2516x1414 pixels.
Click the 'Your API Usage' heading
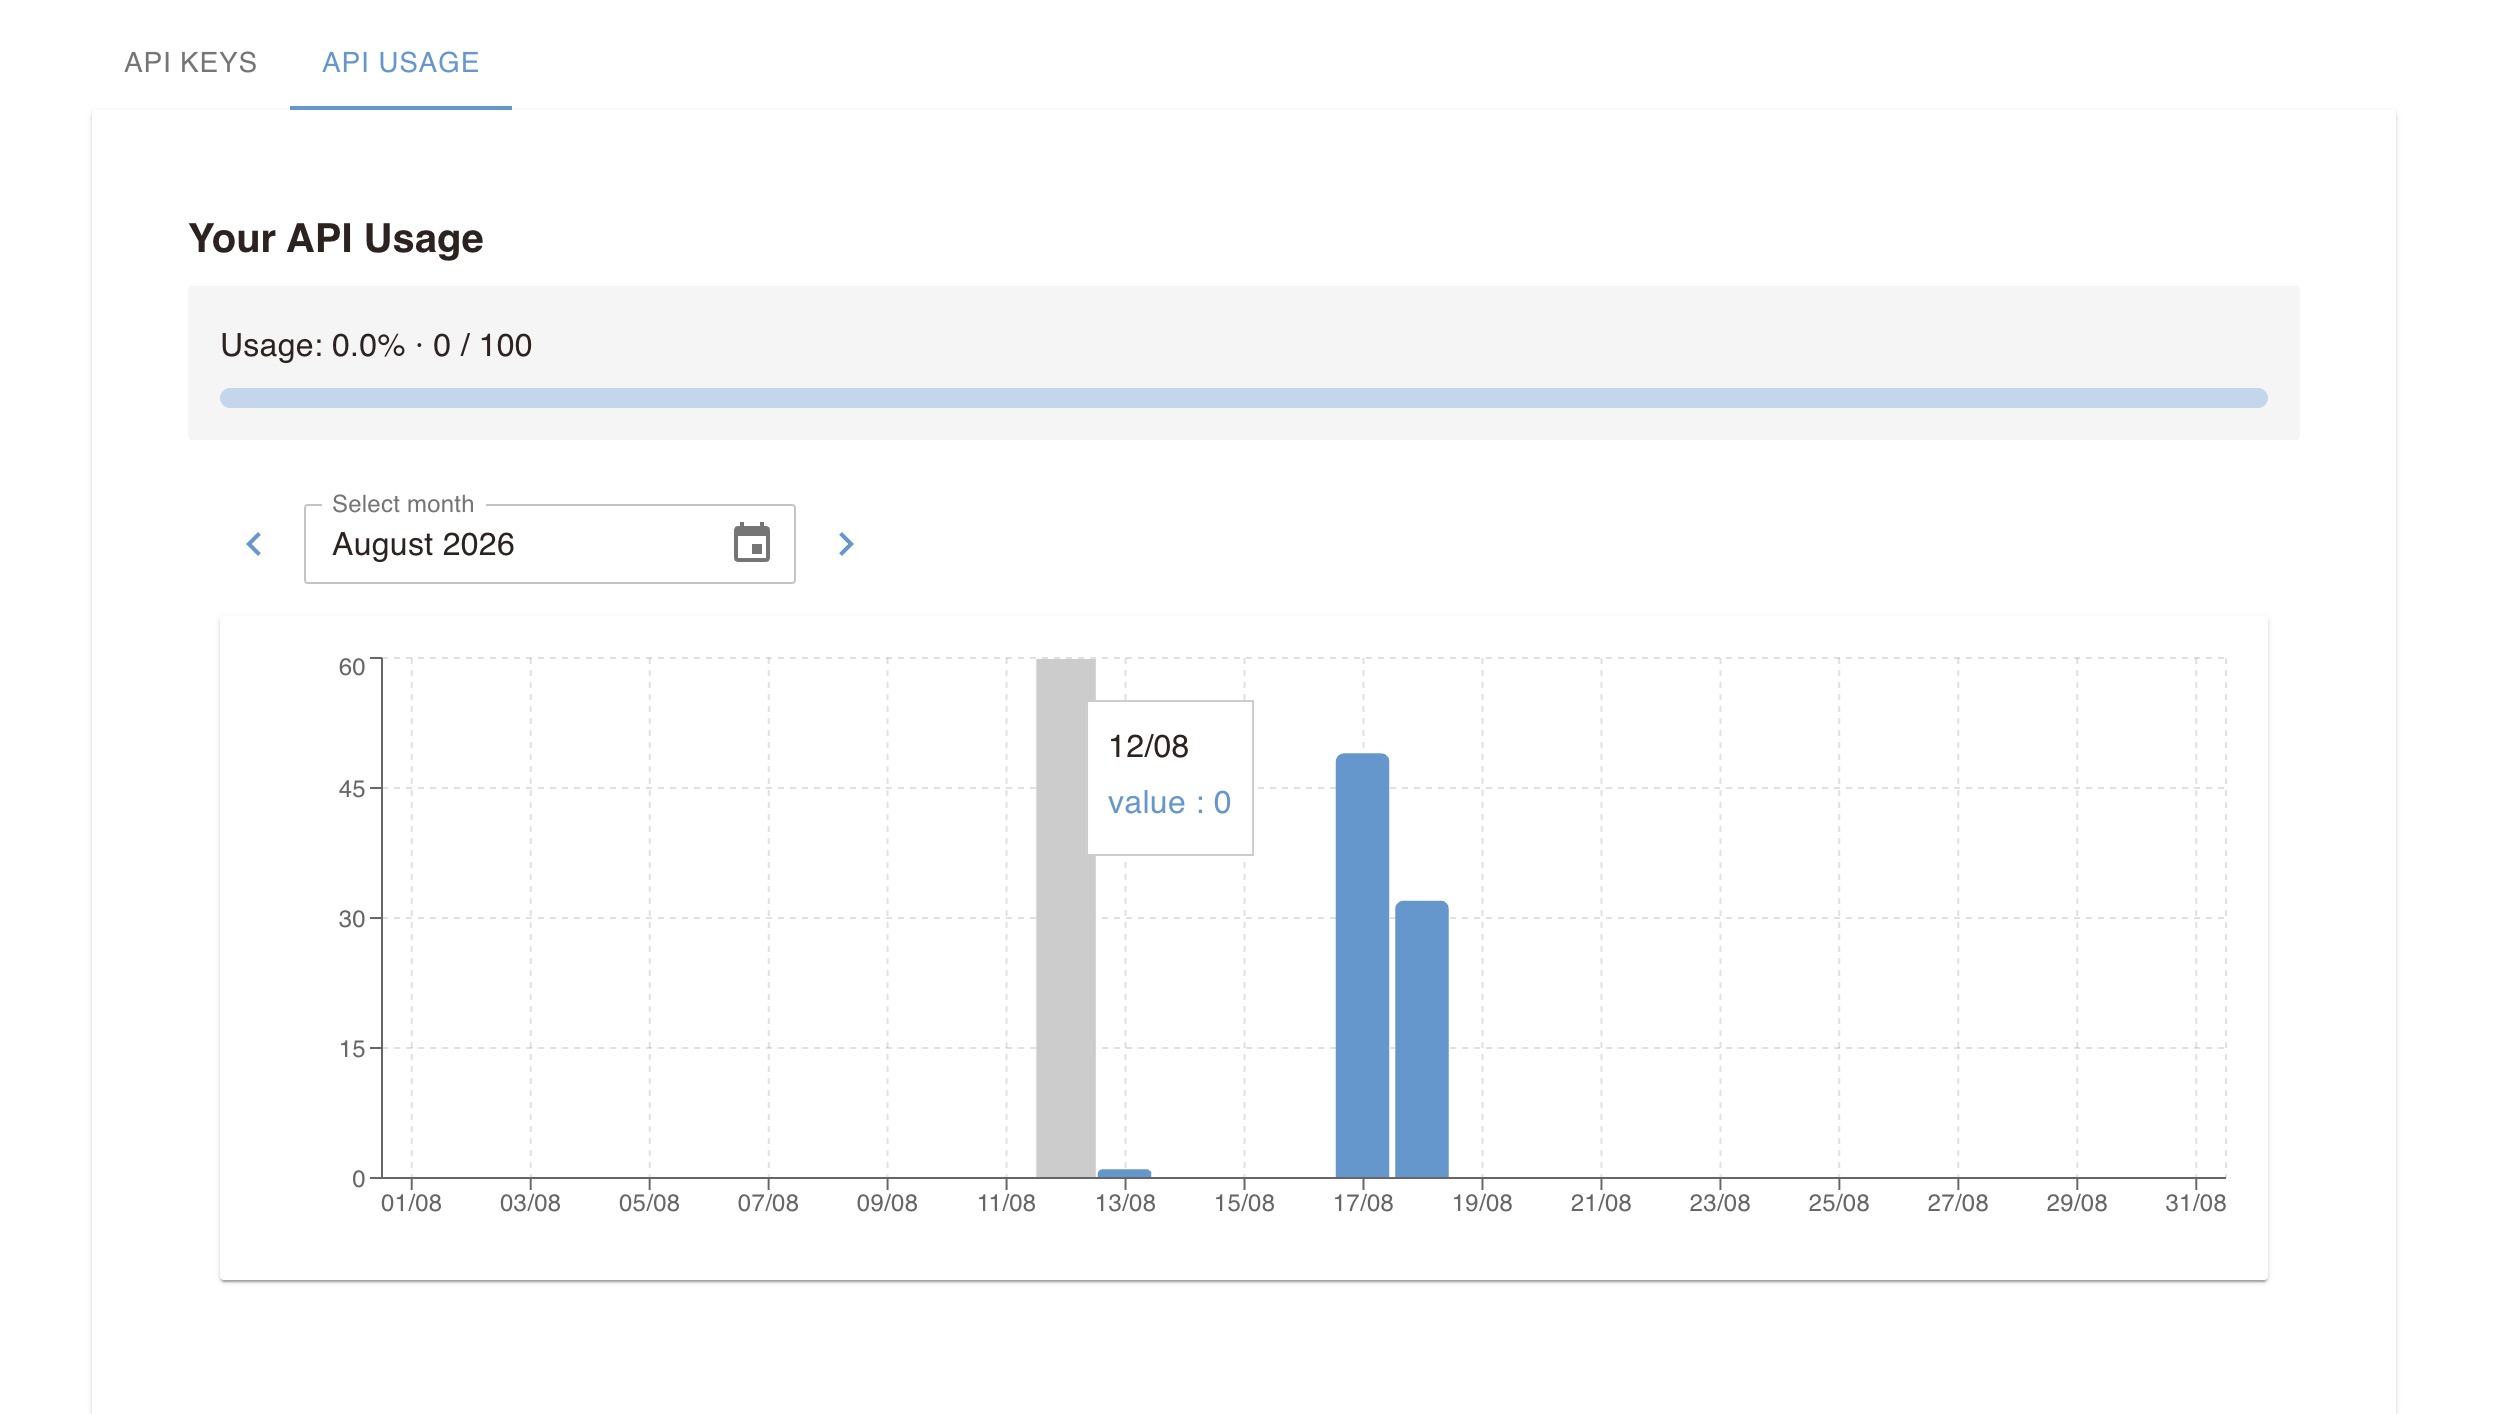[336, 238]
